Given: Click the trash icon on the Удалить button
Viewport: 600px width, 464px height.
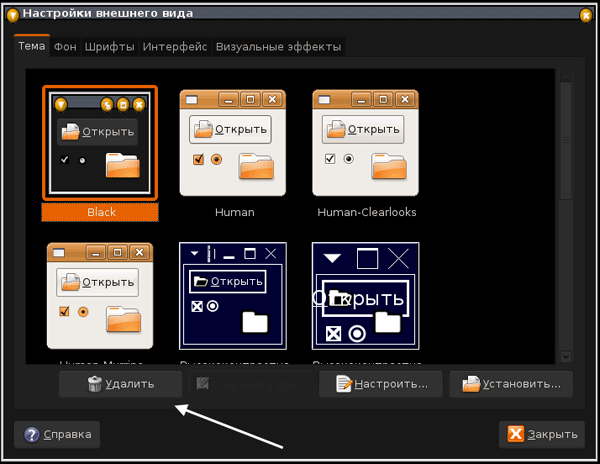Looking at the screenshot, I should (x=95, y=384).
